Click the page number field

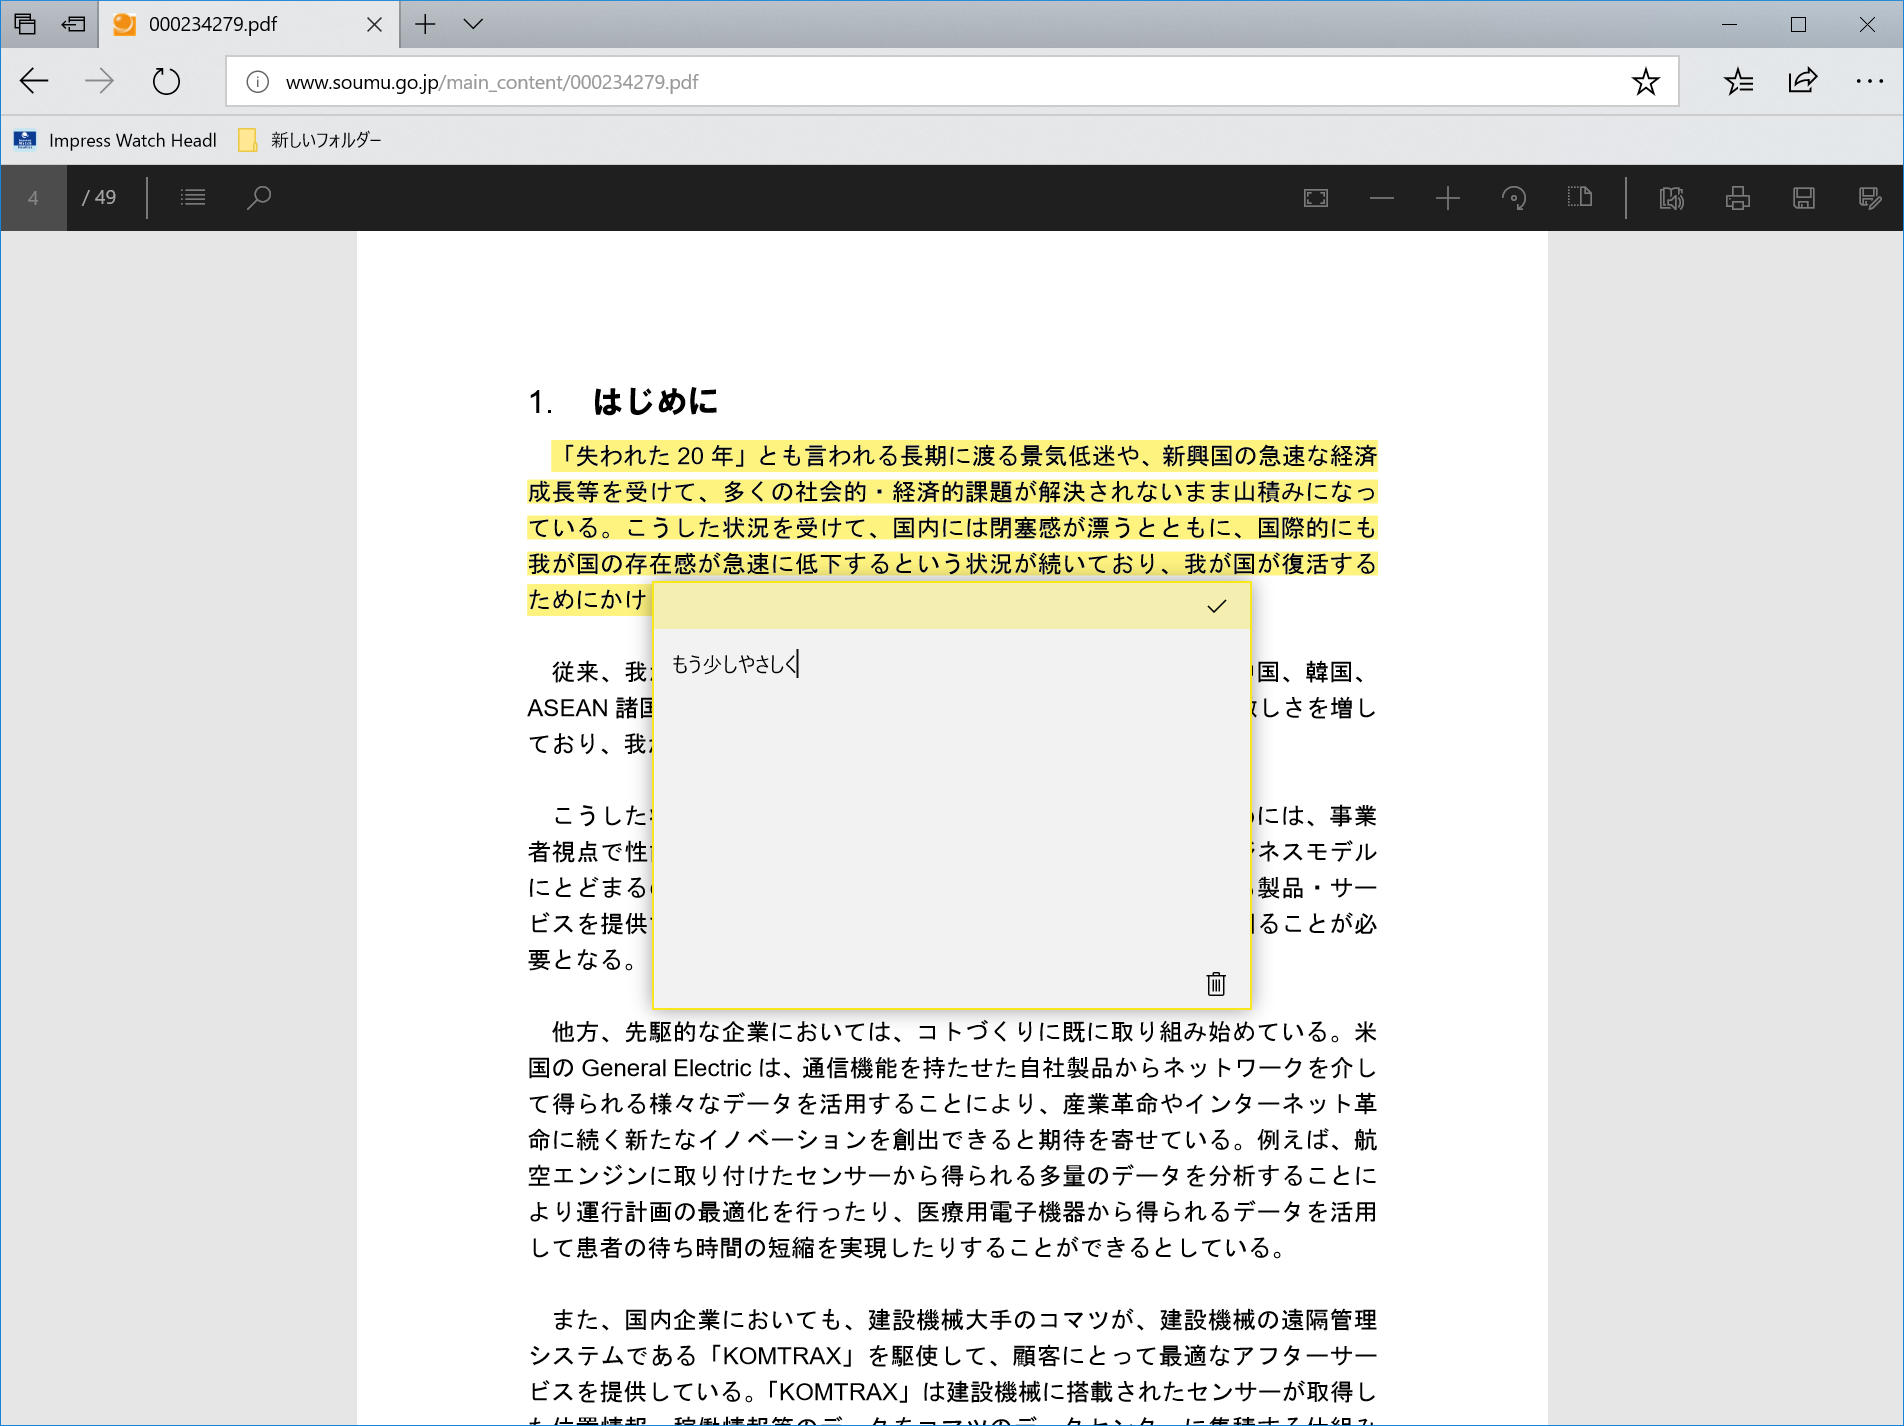point(34,197)
